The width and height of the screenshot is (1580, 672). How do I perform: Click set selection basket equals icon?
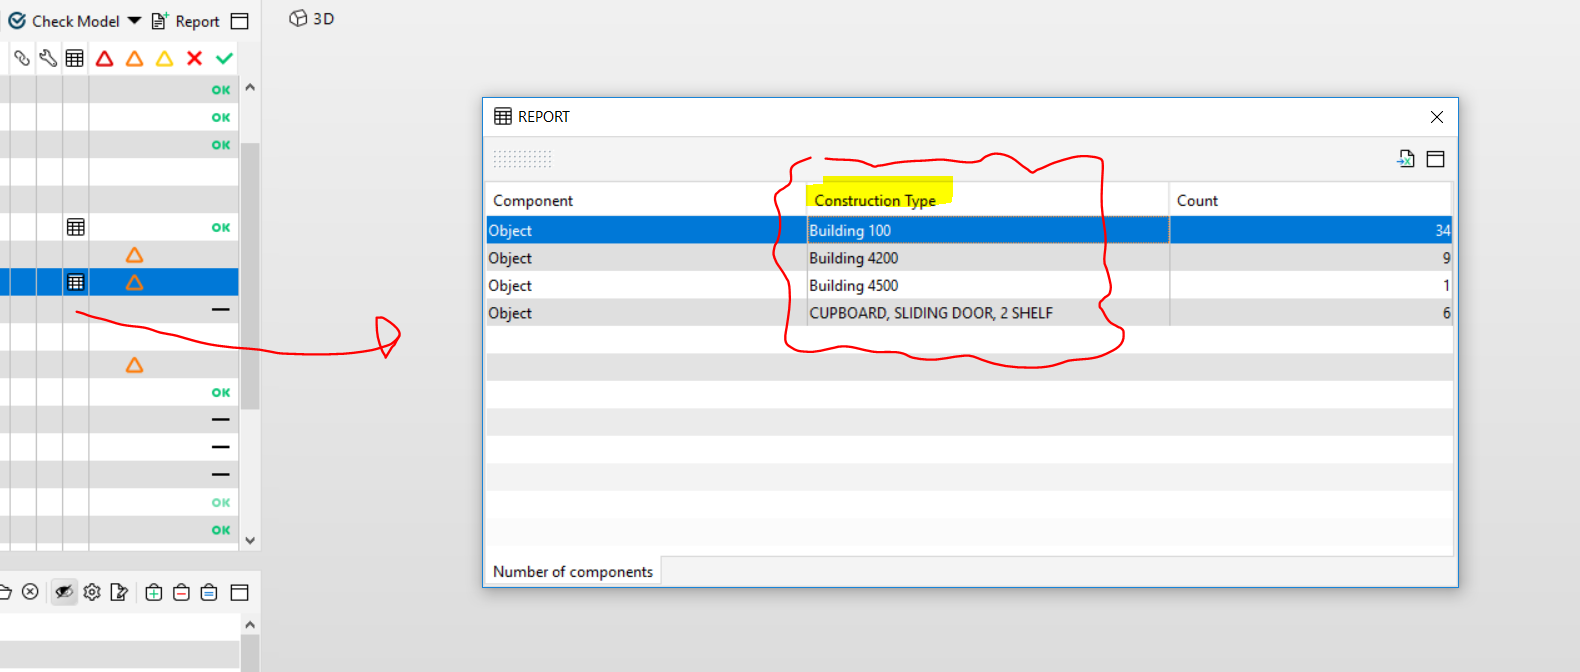[x=209, y=592]
